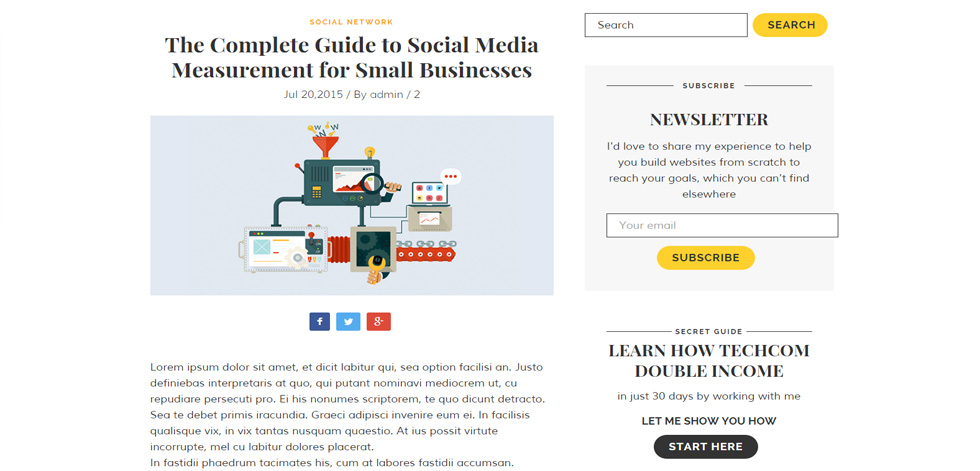The width and height of the screenshot is (980, 471).
Task: Open the featured machine illustration image
Action: (352, 206)
